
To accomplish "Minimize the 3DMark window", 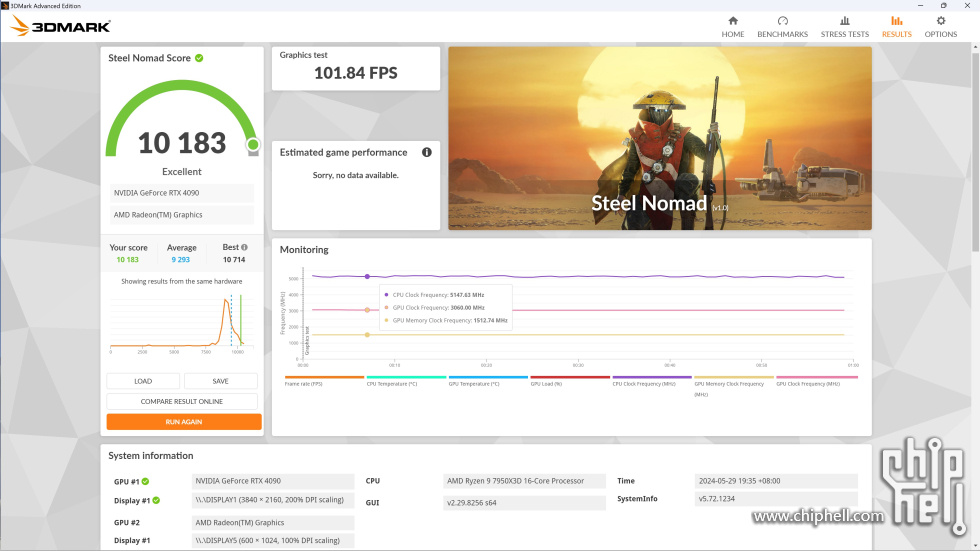I will point(920,6).
